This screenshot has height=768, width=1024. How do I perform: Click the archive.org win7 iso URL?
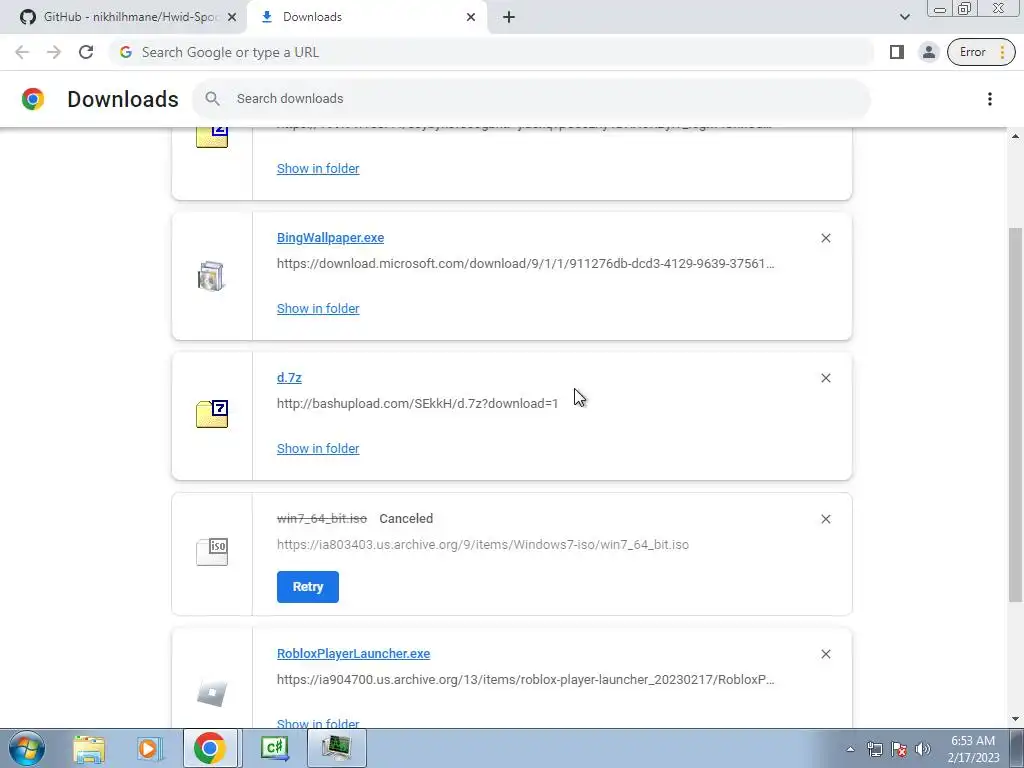[483, 545]
